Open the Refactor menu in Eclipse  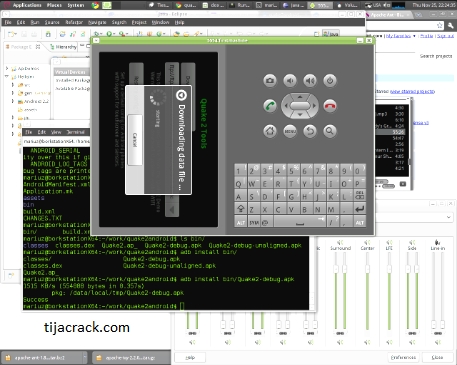(x=74, y=22)
